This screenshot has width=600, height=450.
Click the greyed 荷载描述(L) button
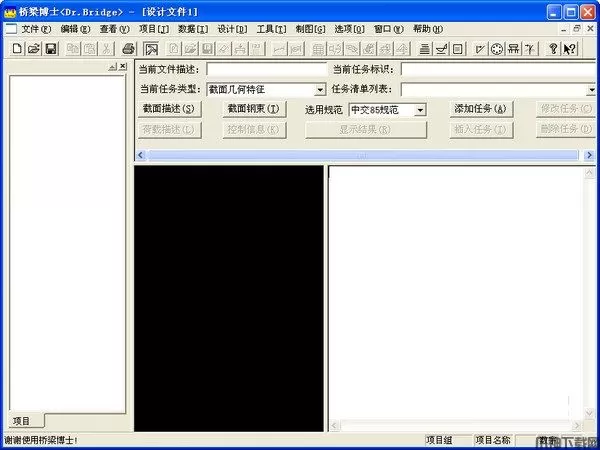(169, 130)
